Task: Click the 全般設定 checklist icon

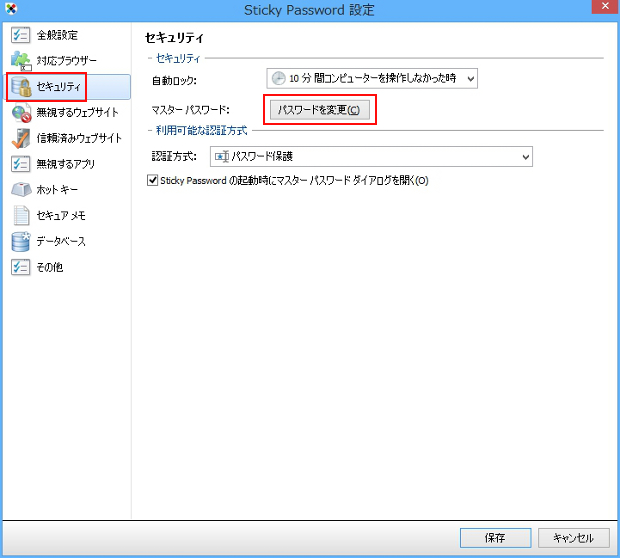Action: 21,35
